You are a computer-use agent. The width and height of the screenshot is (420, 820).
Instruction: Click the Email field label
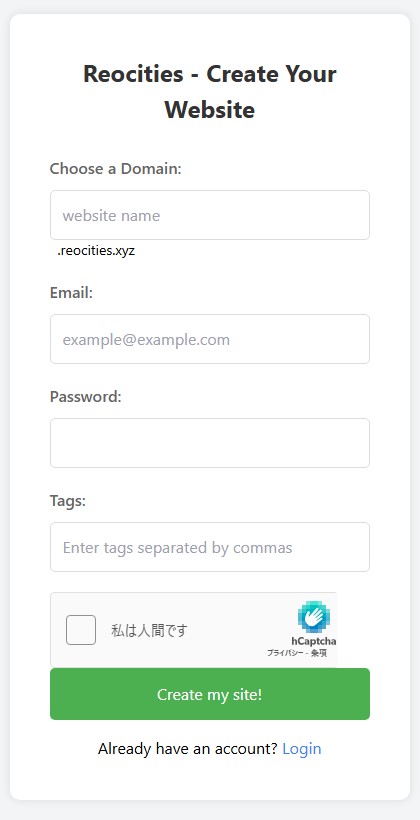[x=71, y=293]
